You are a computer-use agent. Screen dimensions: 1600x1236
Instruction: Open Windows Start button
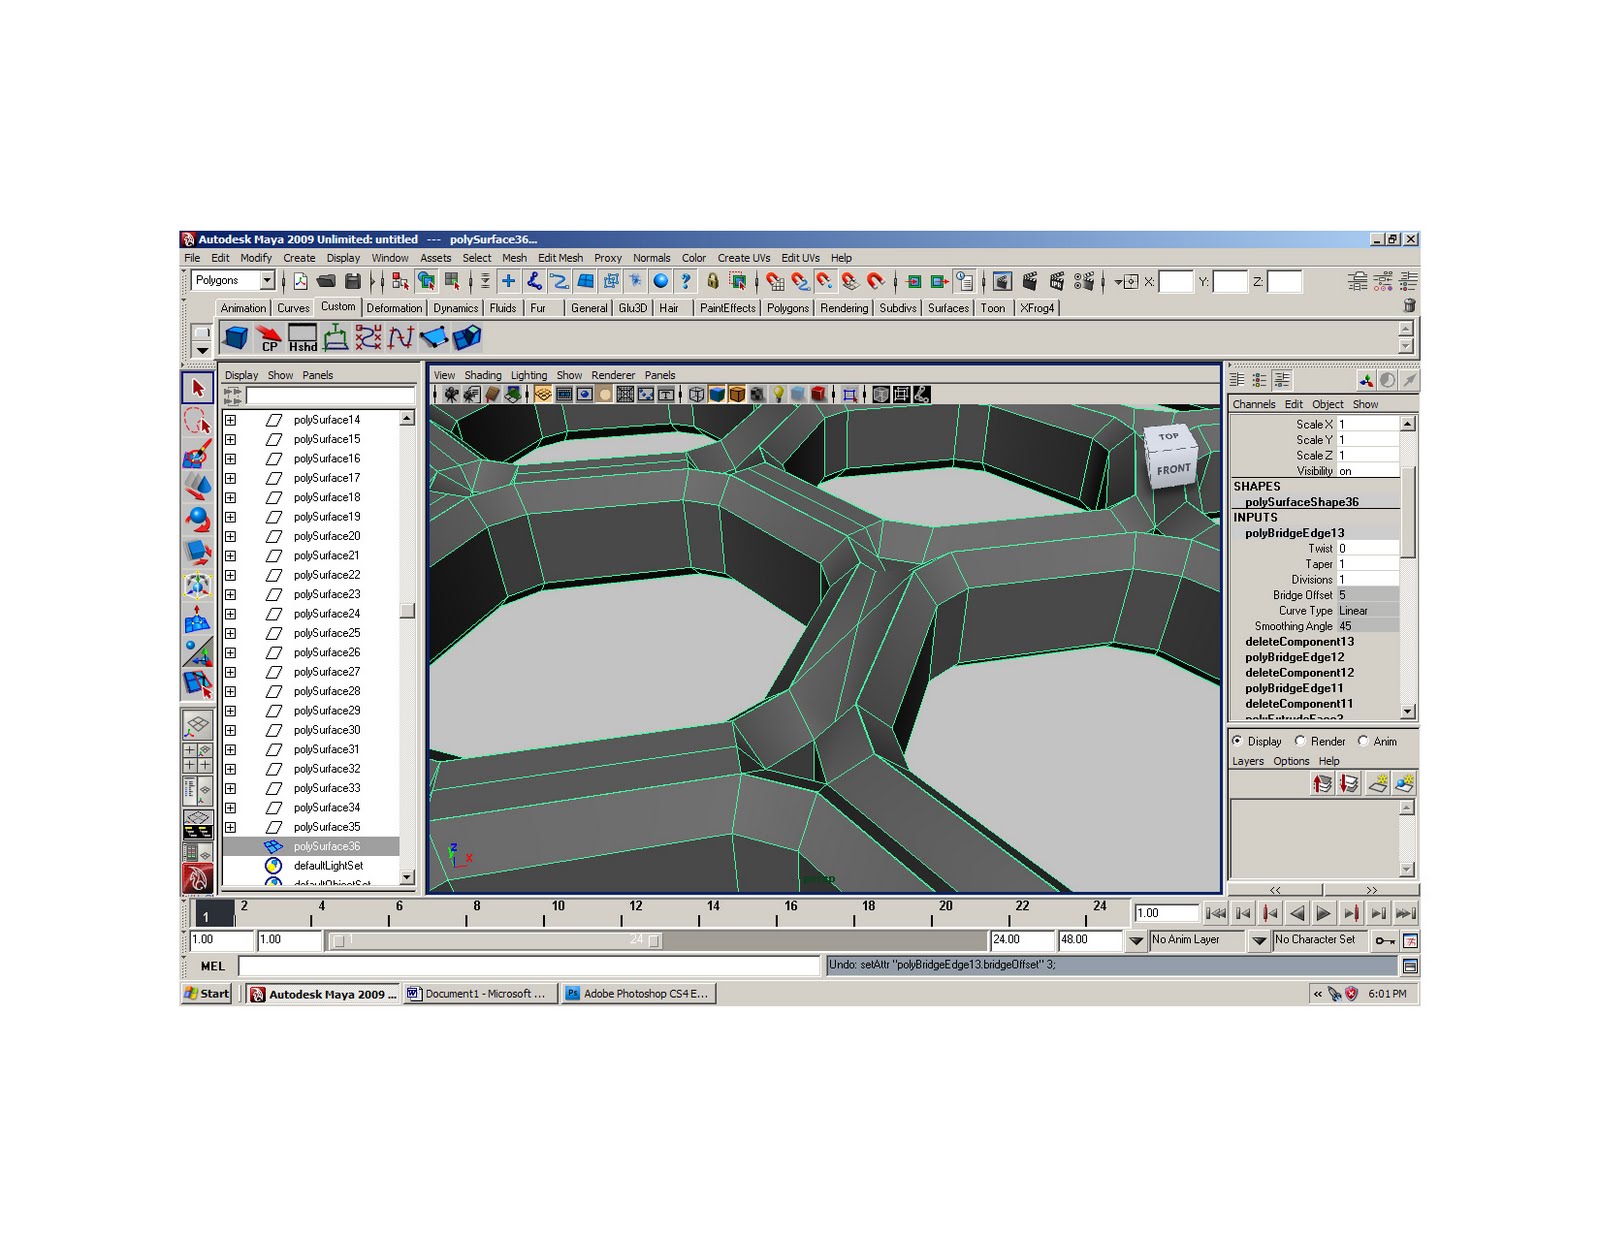[207, 994]
